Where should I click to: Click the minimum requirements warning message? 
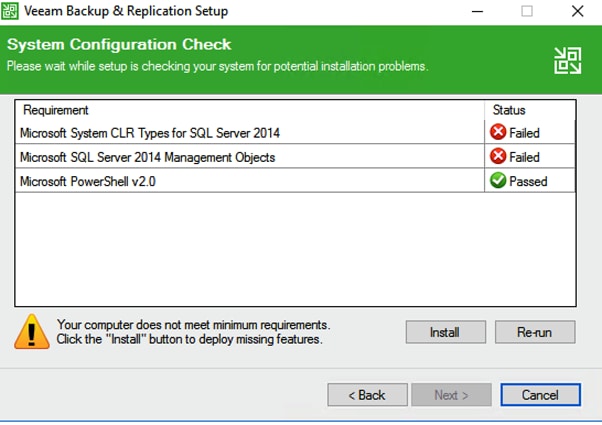[x=193, y=332]
